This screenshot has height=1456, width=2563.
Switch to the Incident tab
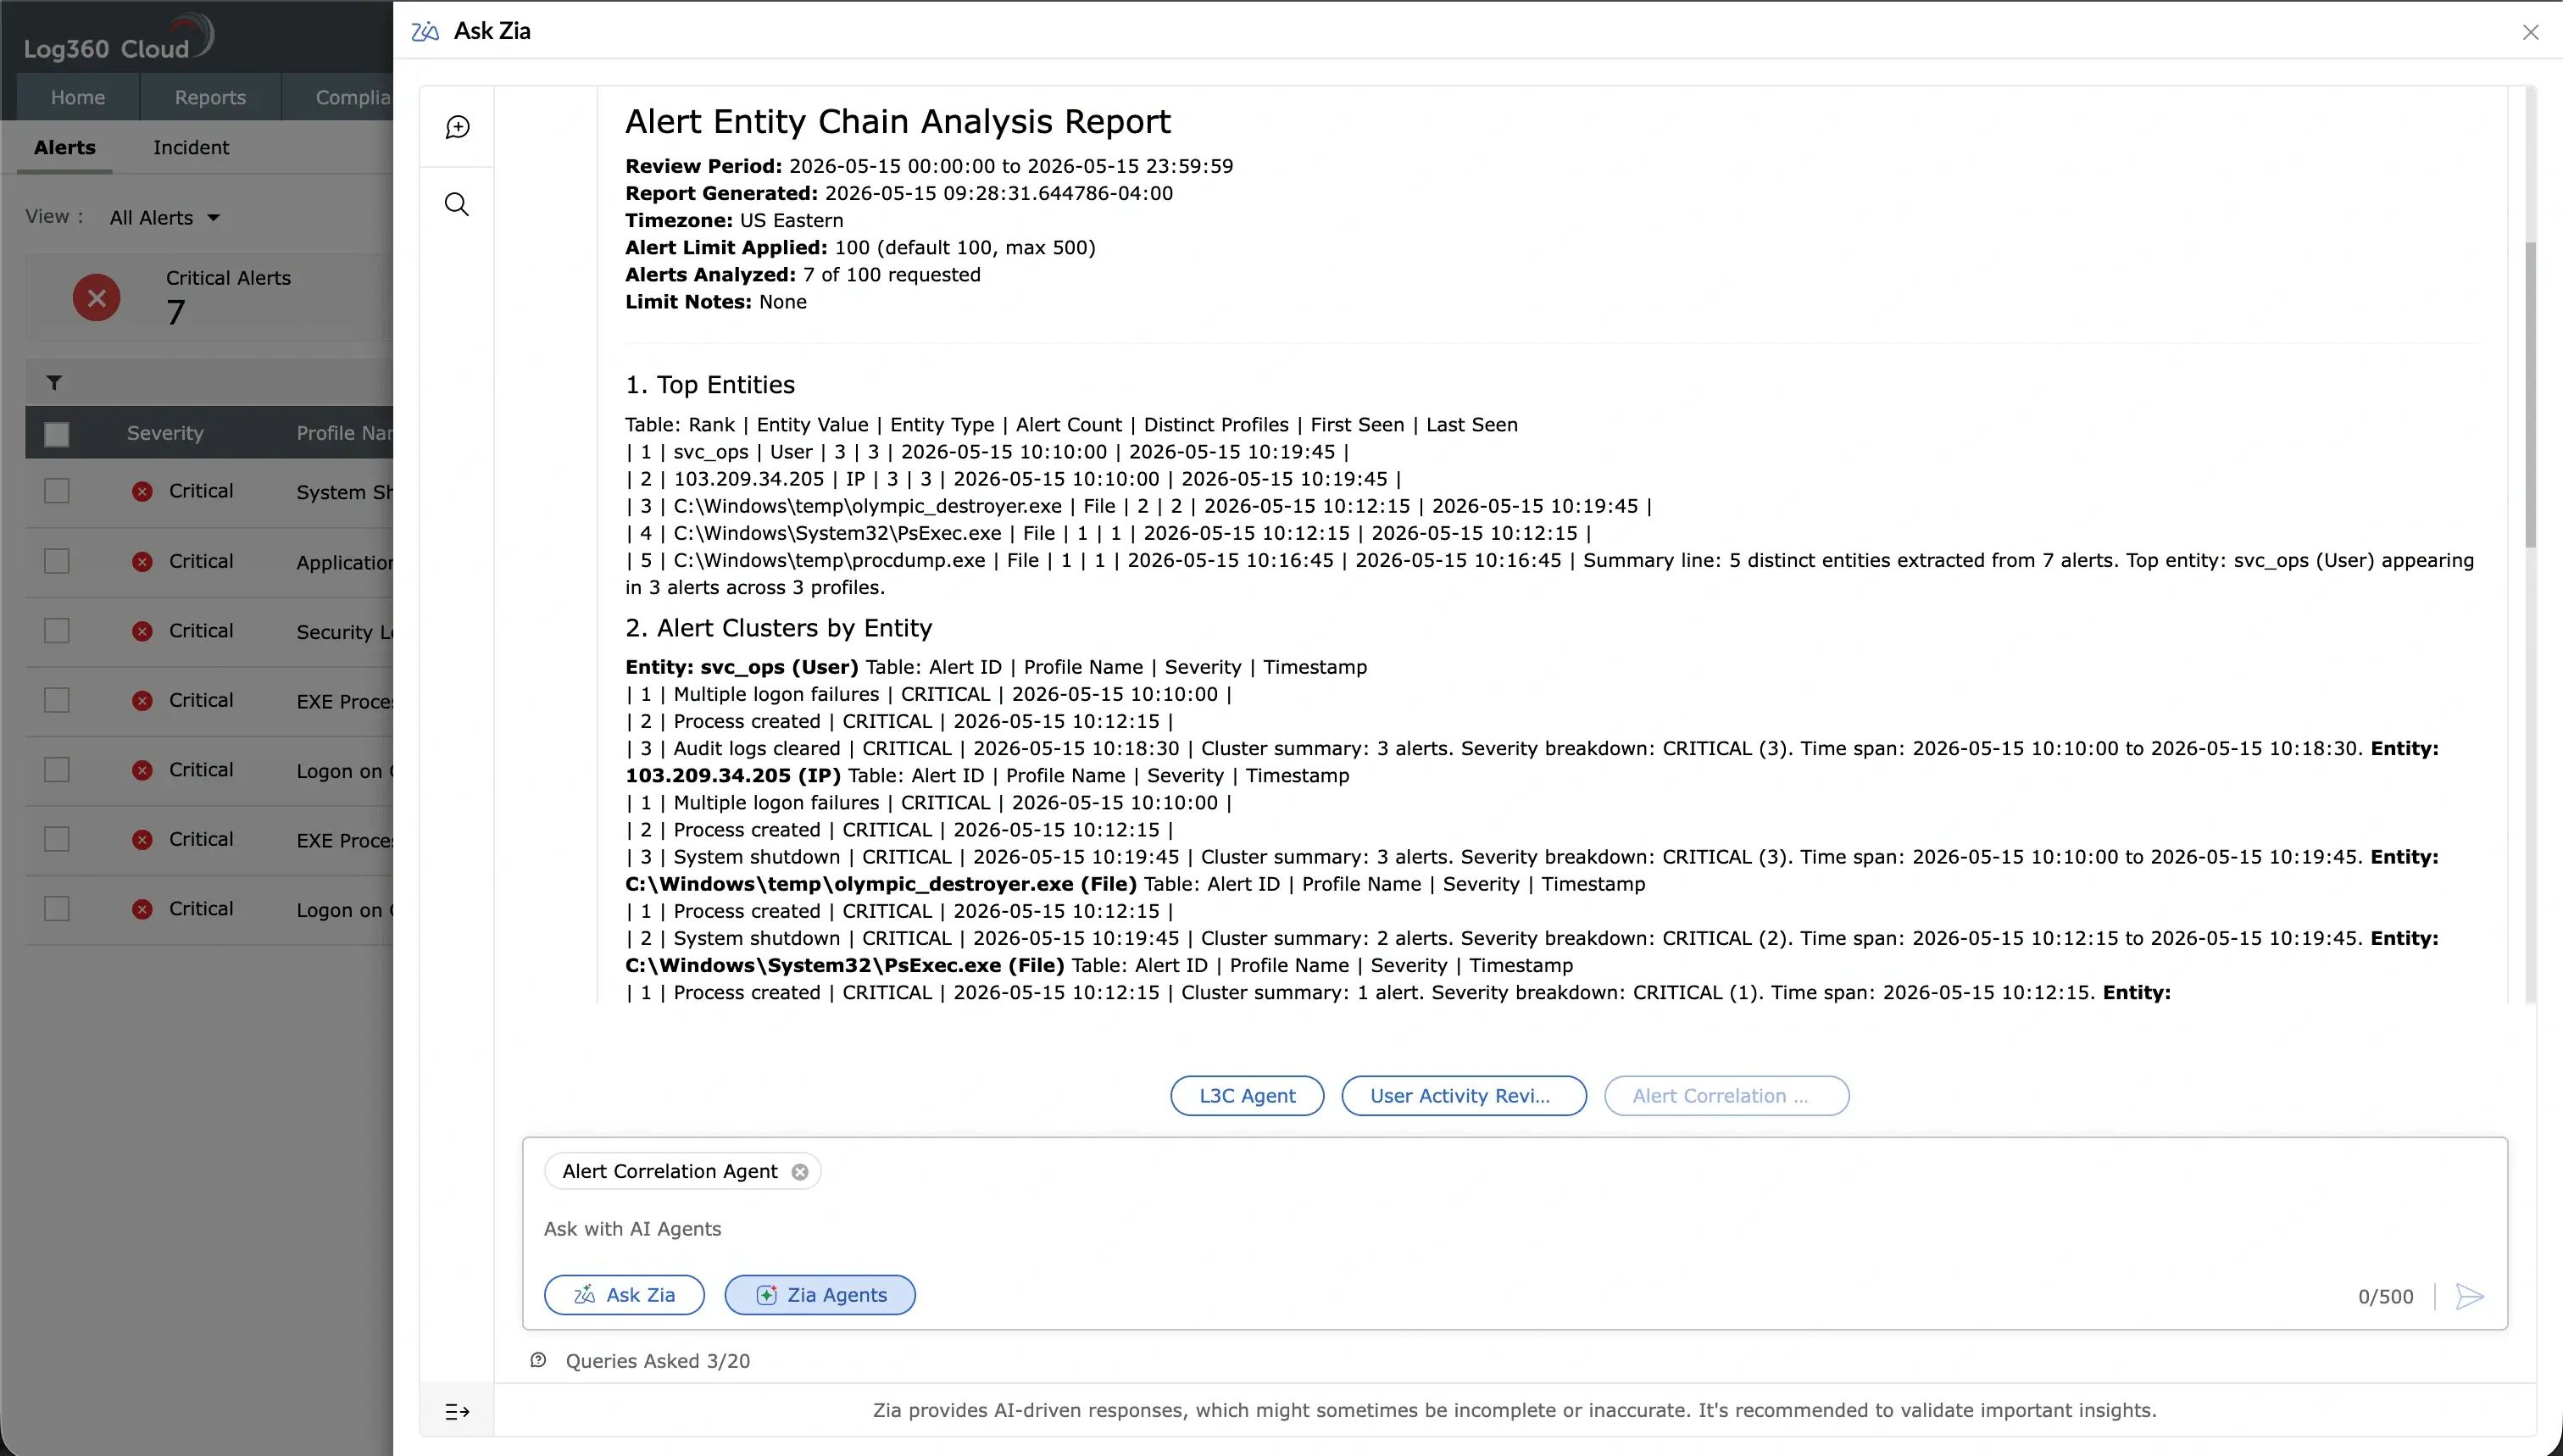(191, 147)
